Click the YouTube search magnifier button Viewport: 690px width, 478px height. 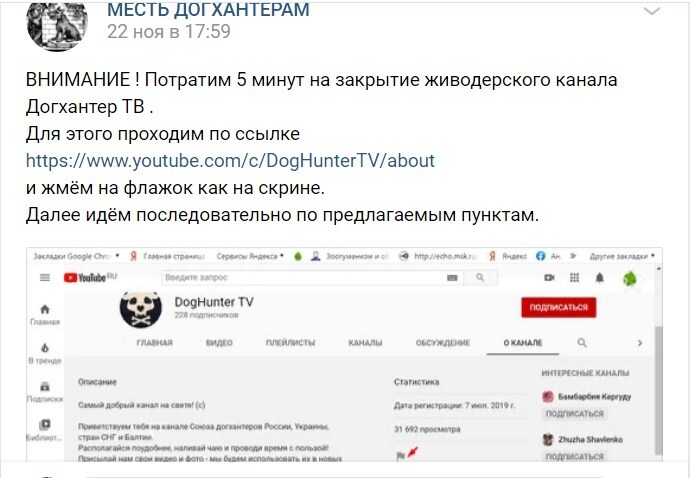coord(481,277)
